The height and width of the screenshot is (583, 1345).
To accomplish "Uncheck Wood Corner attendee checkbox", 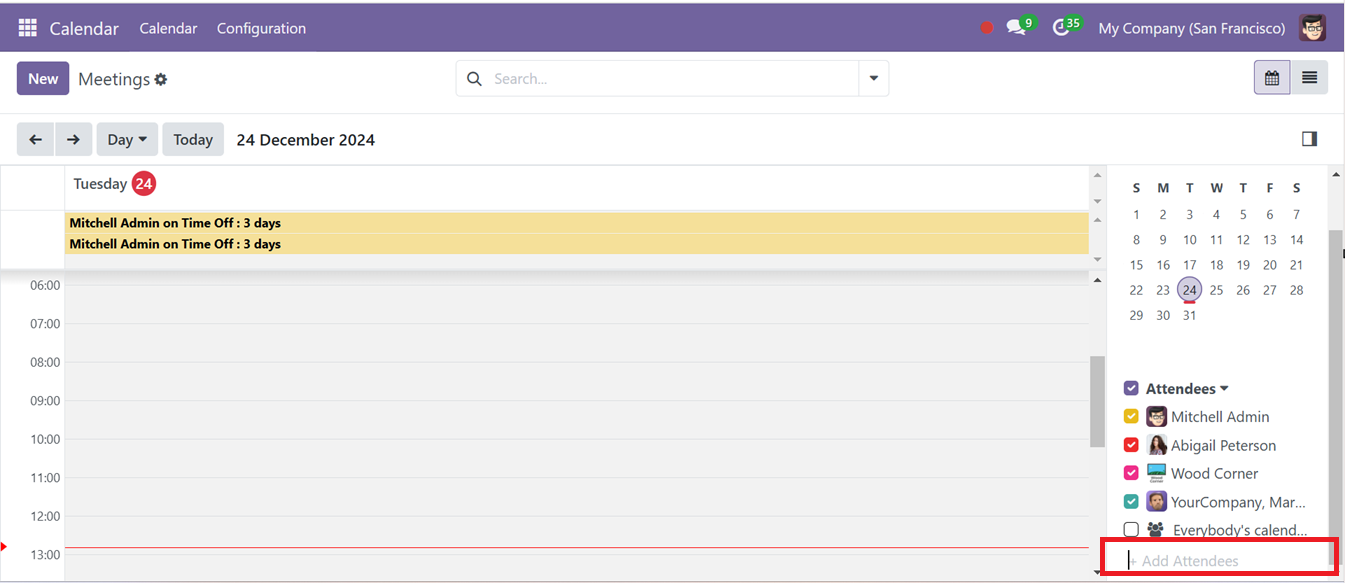I will coord(1131,473).
